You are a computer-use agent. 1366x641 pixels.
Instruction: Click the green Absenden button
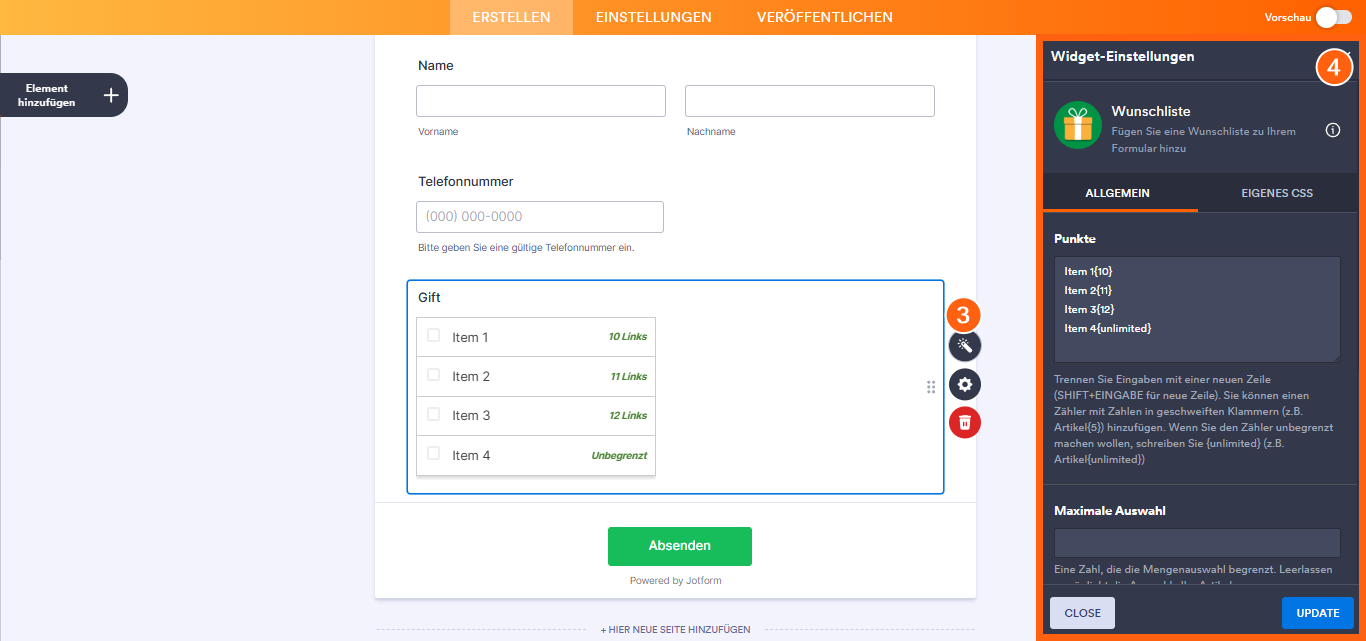(680, 546)
